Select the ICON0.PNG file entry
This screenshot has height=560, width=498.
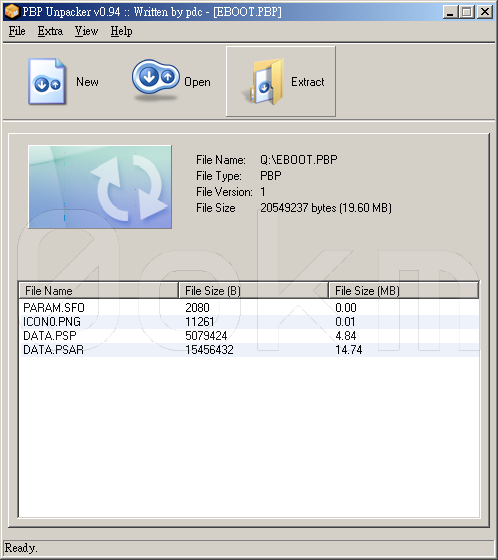[249, 322]
